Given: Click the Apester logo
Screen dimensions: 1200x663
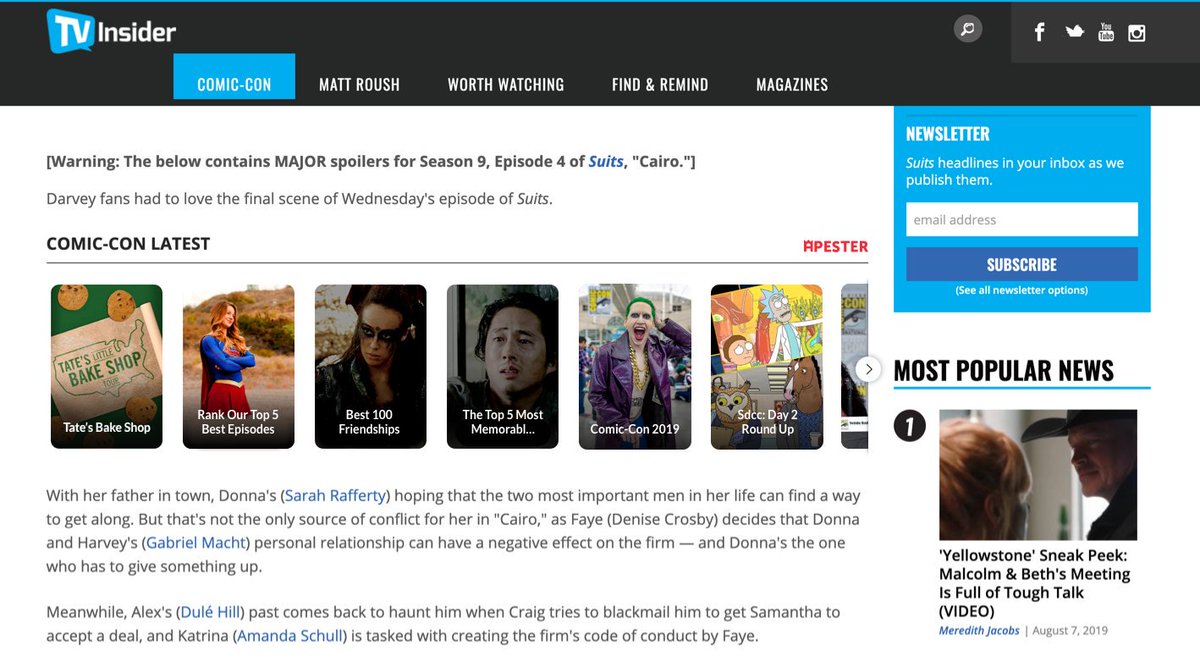Looking at the screenshot, I should [836, 246].
